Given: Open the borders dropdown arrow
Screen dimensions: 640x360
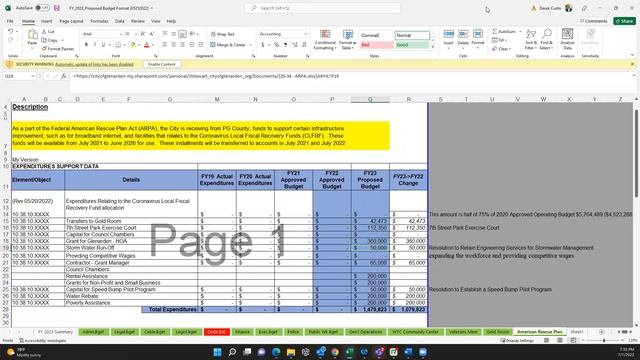Looking at the screenshot, I should [123, 45].
